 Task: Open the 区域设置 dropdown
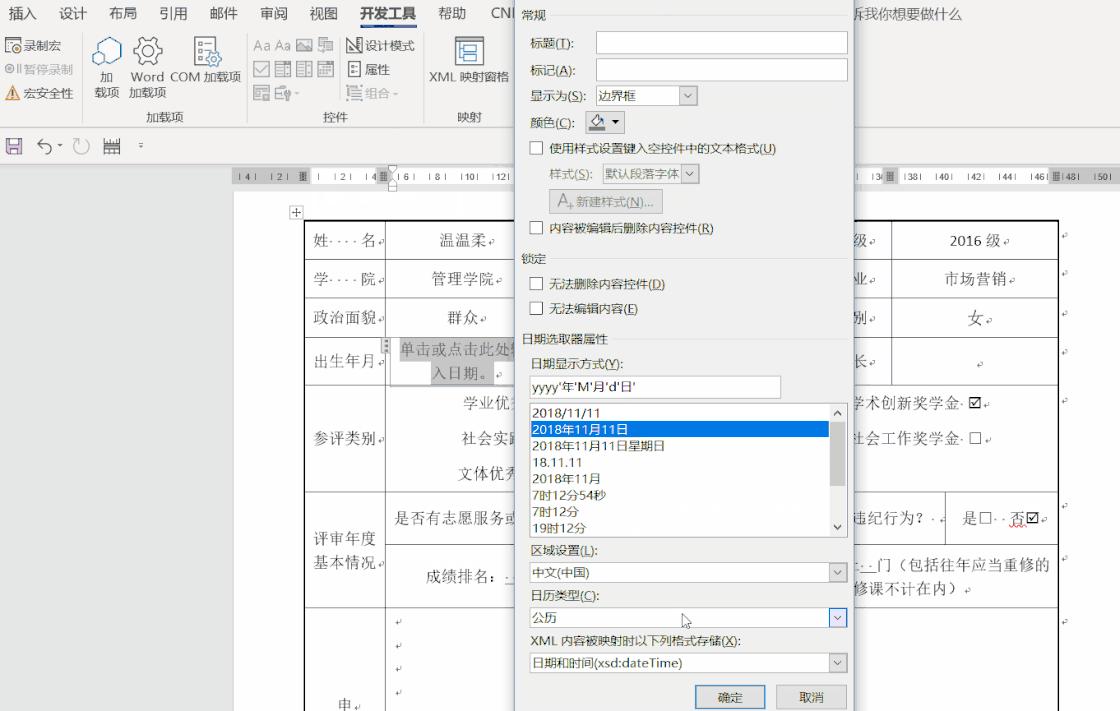coord(837,572)
